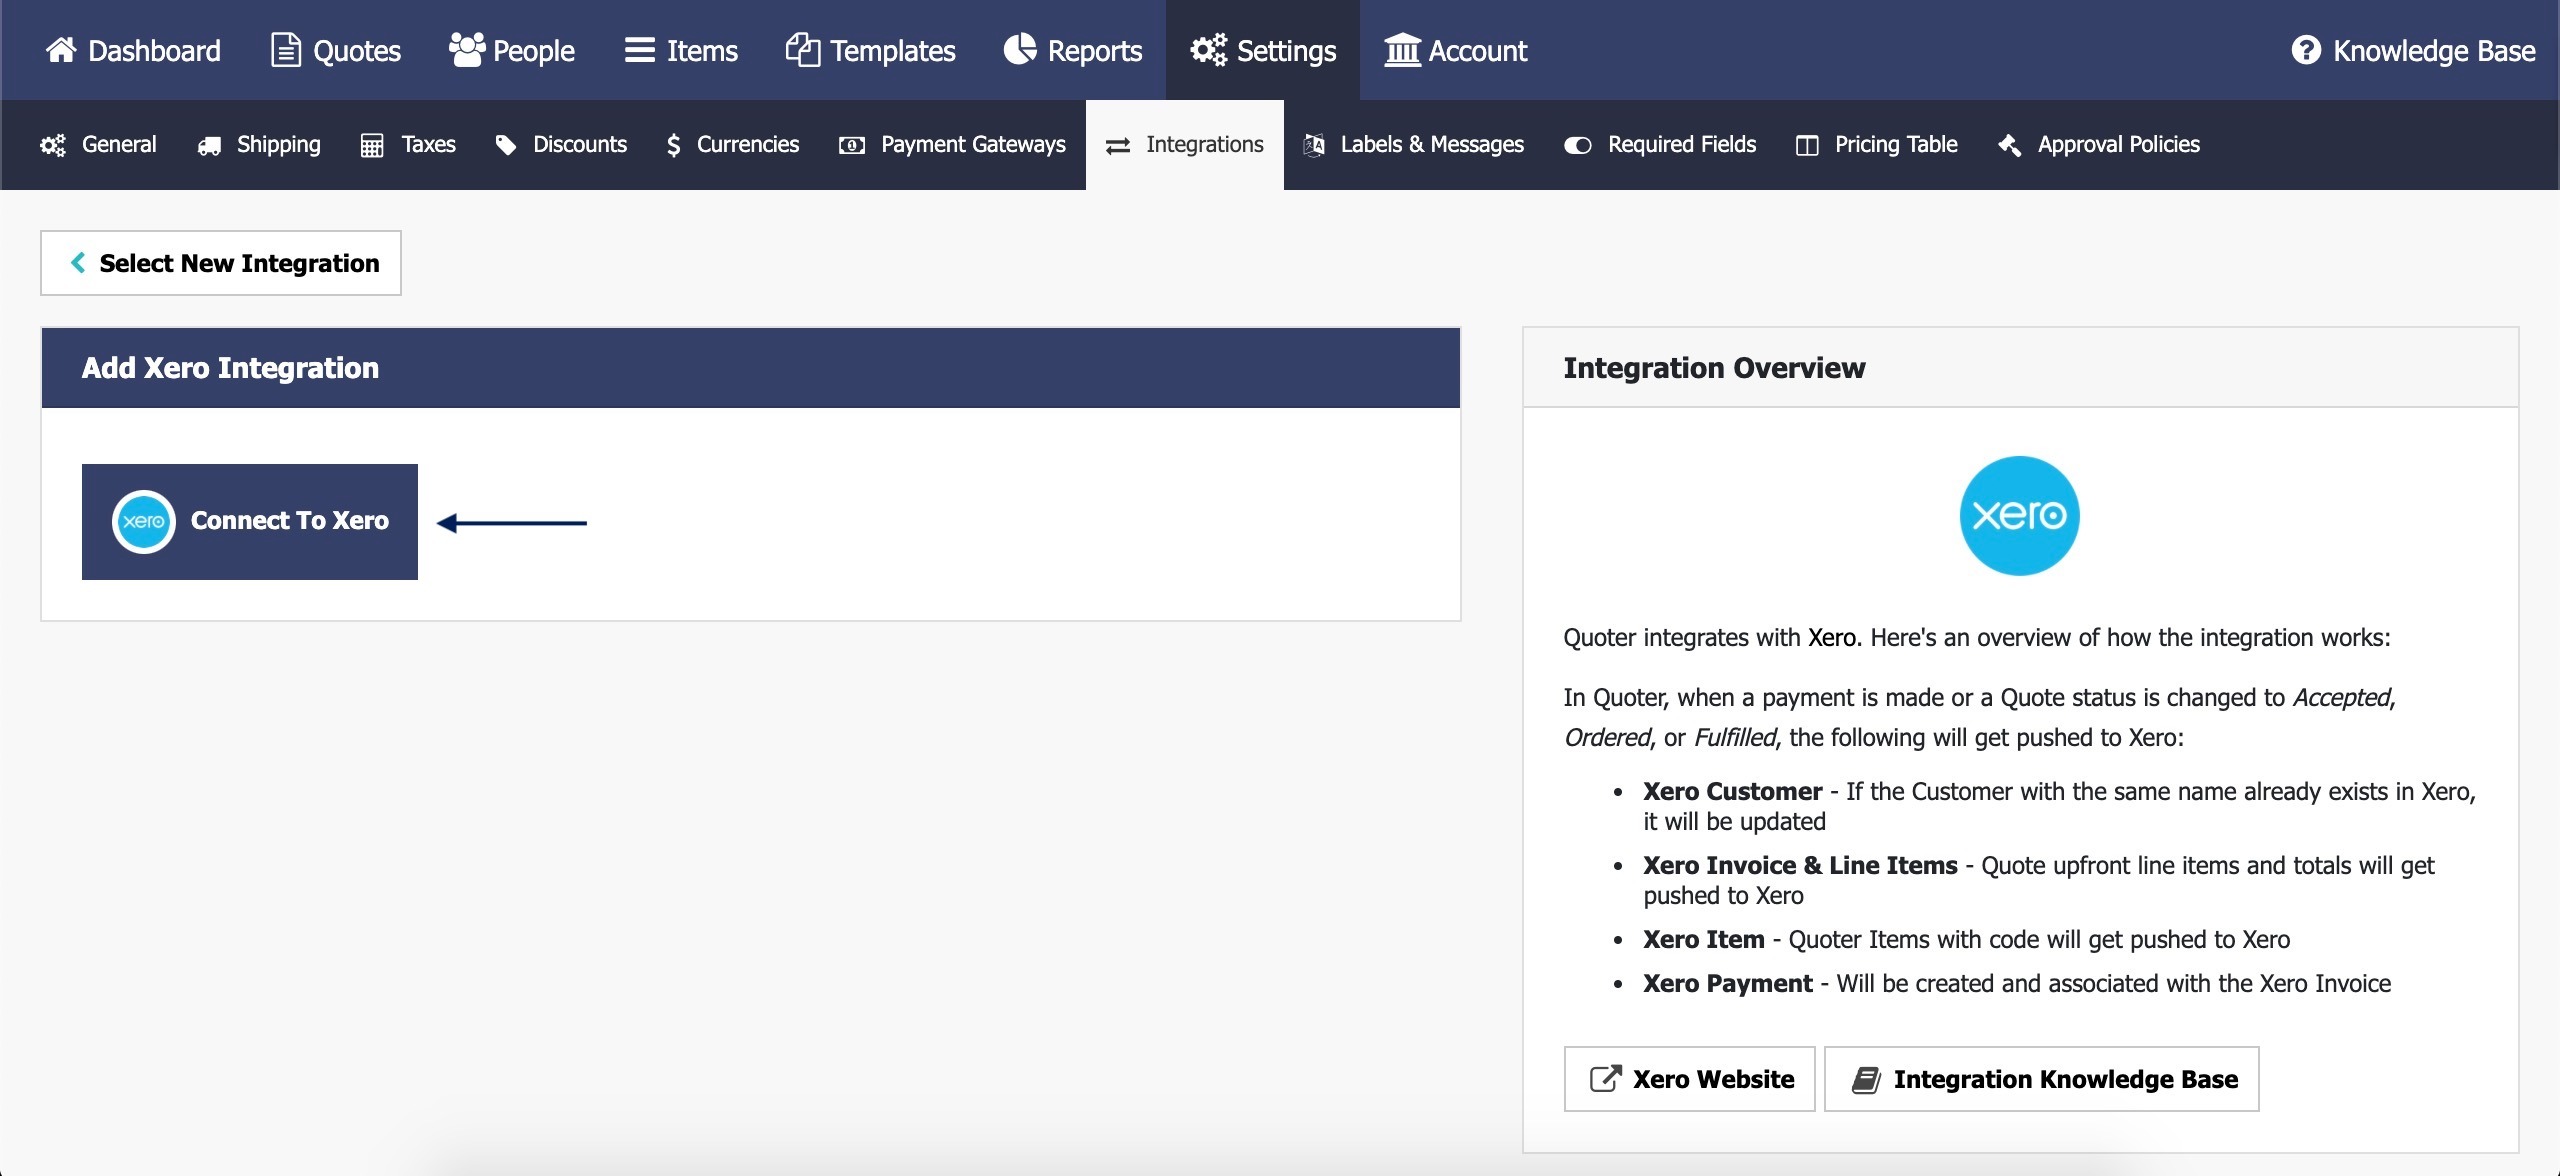Click the Select New Integration button
The height and width of the screenshot is (1176, 2560).
pos(221,263)
